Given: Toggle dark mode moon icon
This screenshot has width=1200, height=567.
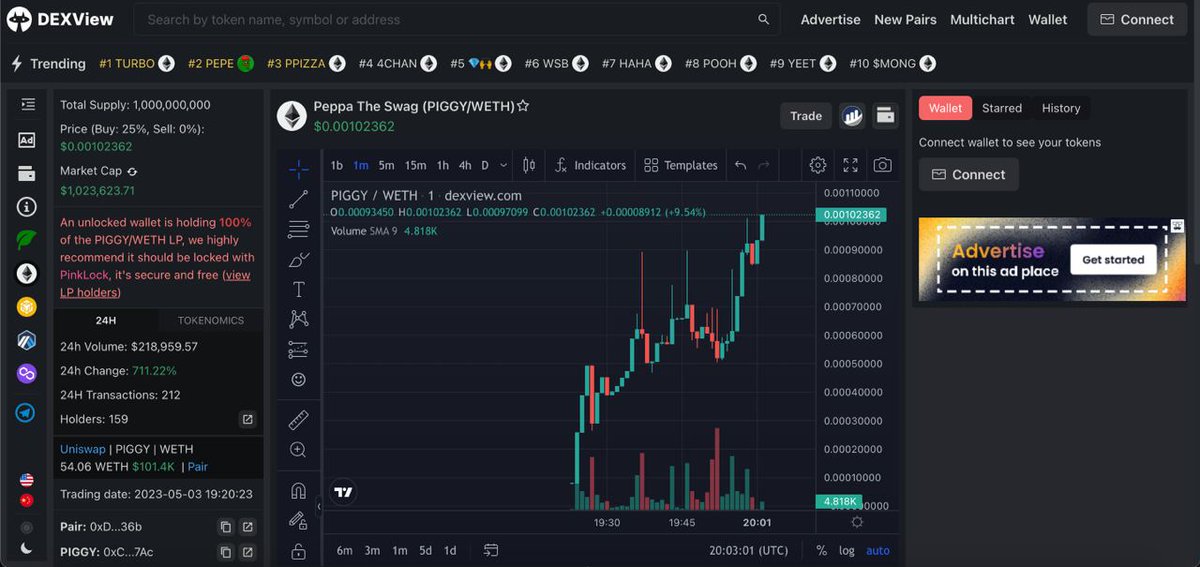Looking at the screenshot, I should 27,548.
